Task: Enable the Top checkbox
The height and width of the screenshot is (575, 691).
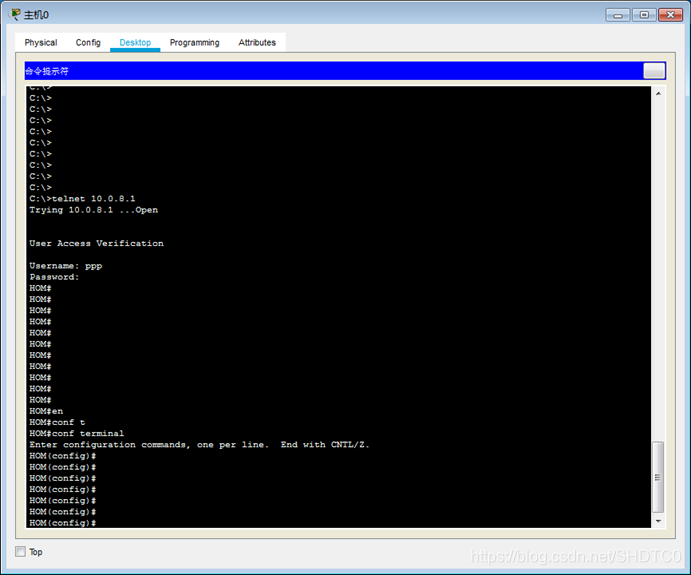Action: 20,552
